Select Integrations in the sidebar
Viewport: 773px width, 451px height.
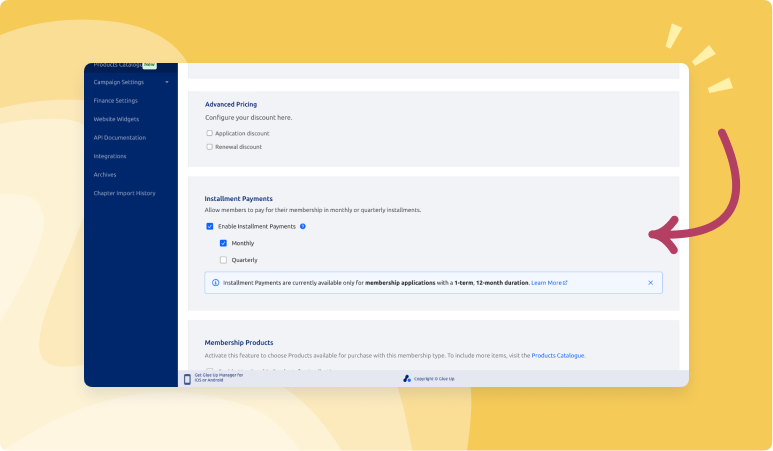coord(110,156)
